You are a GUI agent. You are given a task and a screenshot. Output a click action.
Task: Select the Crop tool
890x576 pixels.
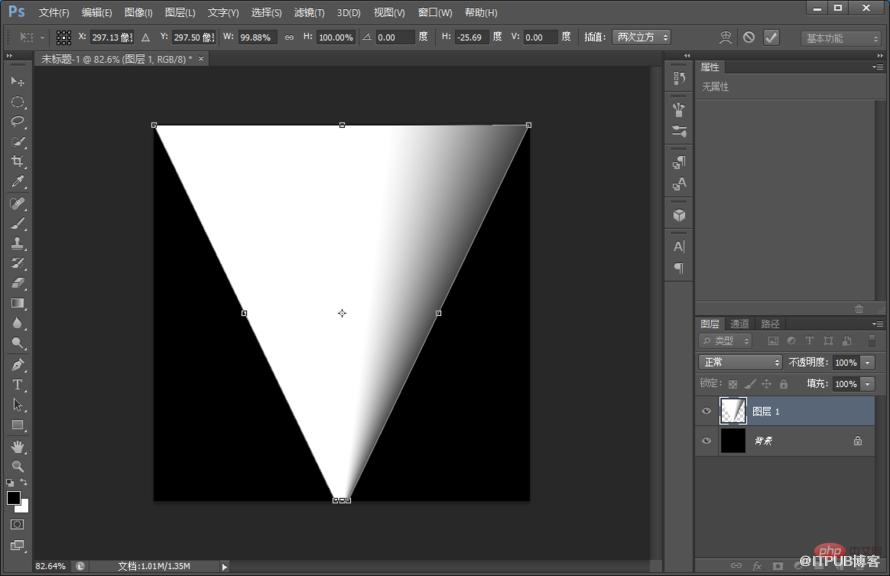coord(18,161)
